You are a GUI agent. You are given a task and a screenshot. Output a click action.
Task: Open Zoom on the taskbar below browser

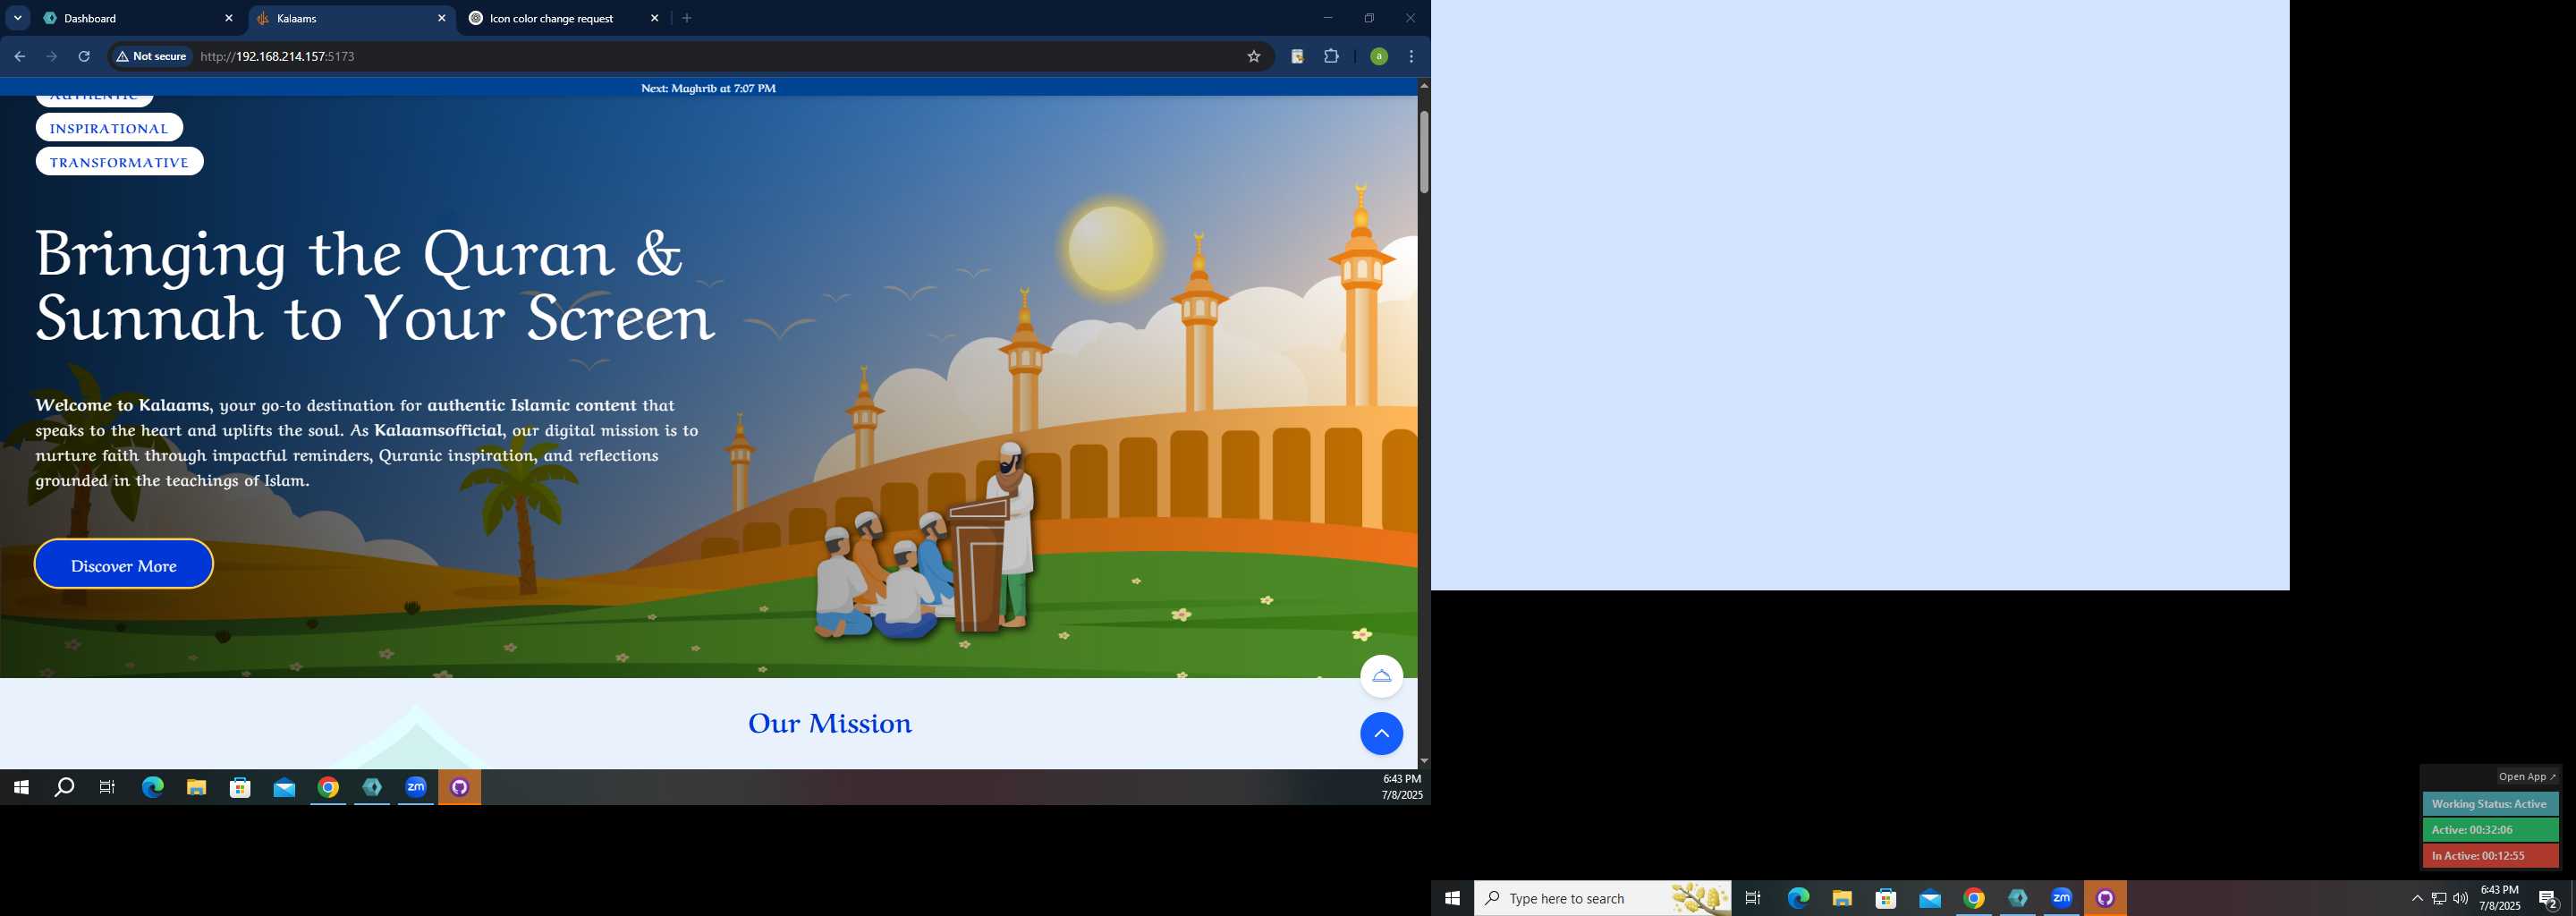416,788
